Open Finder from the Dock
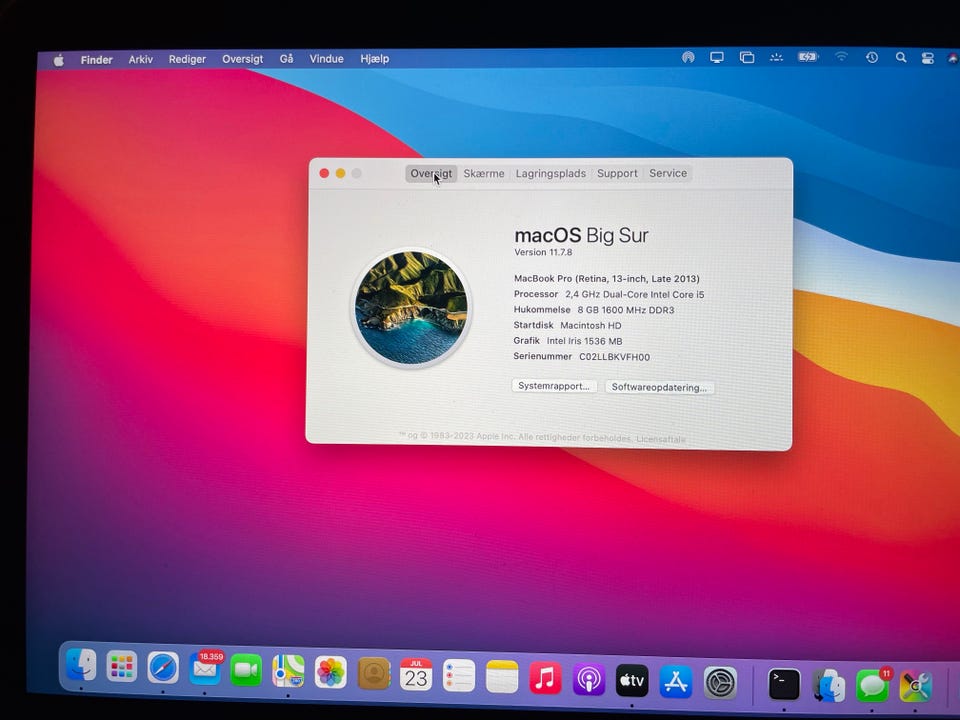960x720 pixels. [80, 665]
